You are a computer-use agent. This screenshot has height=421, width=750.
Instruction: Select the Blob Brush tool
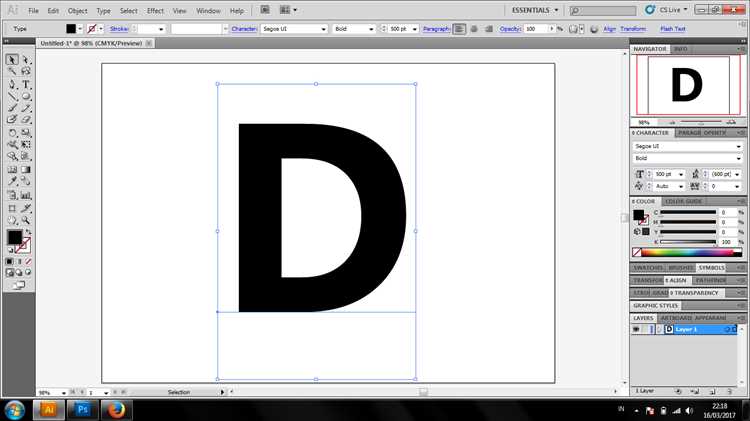[x=12, y=120]
